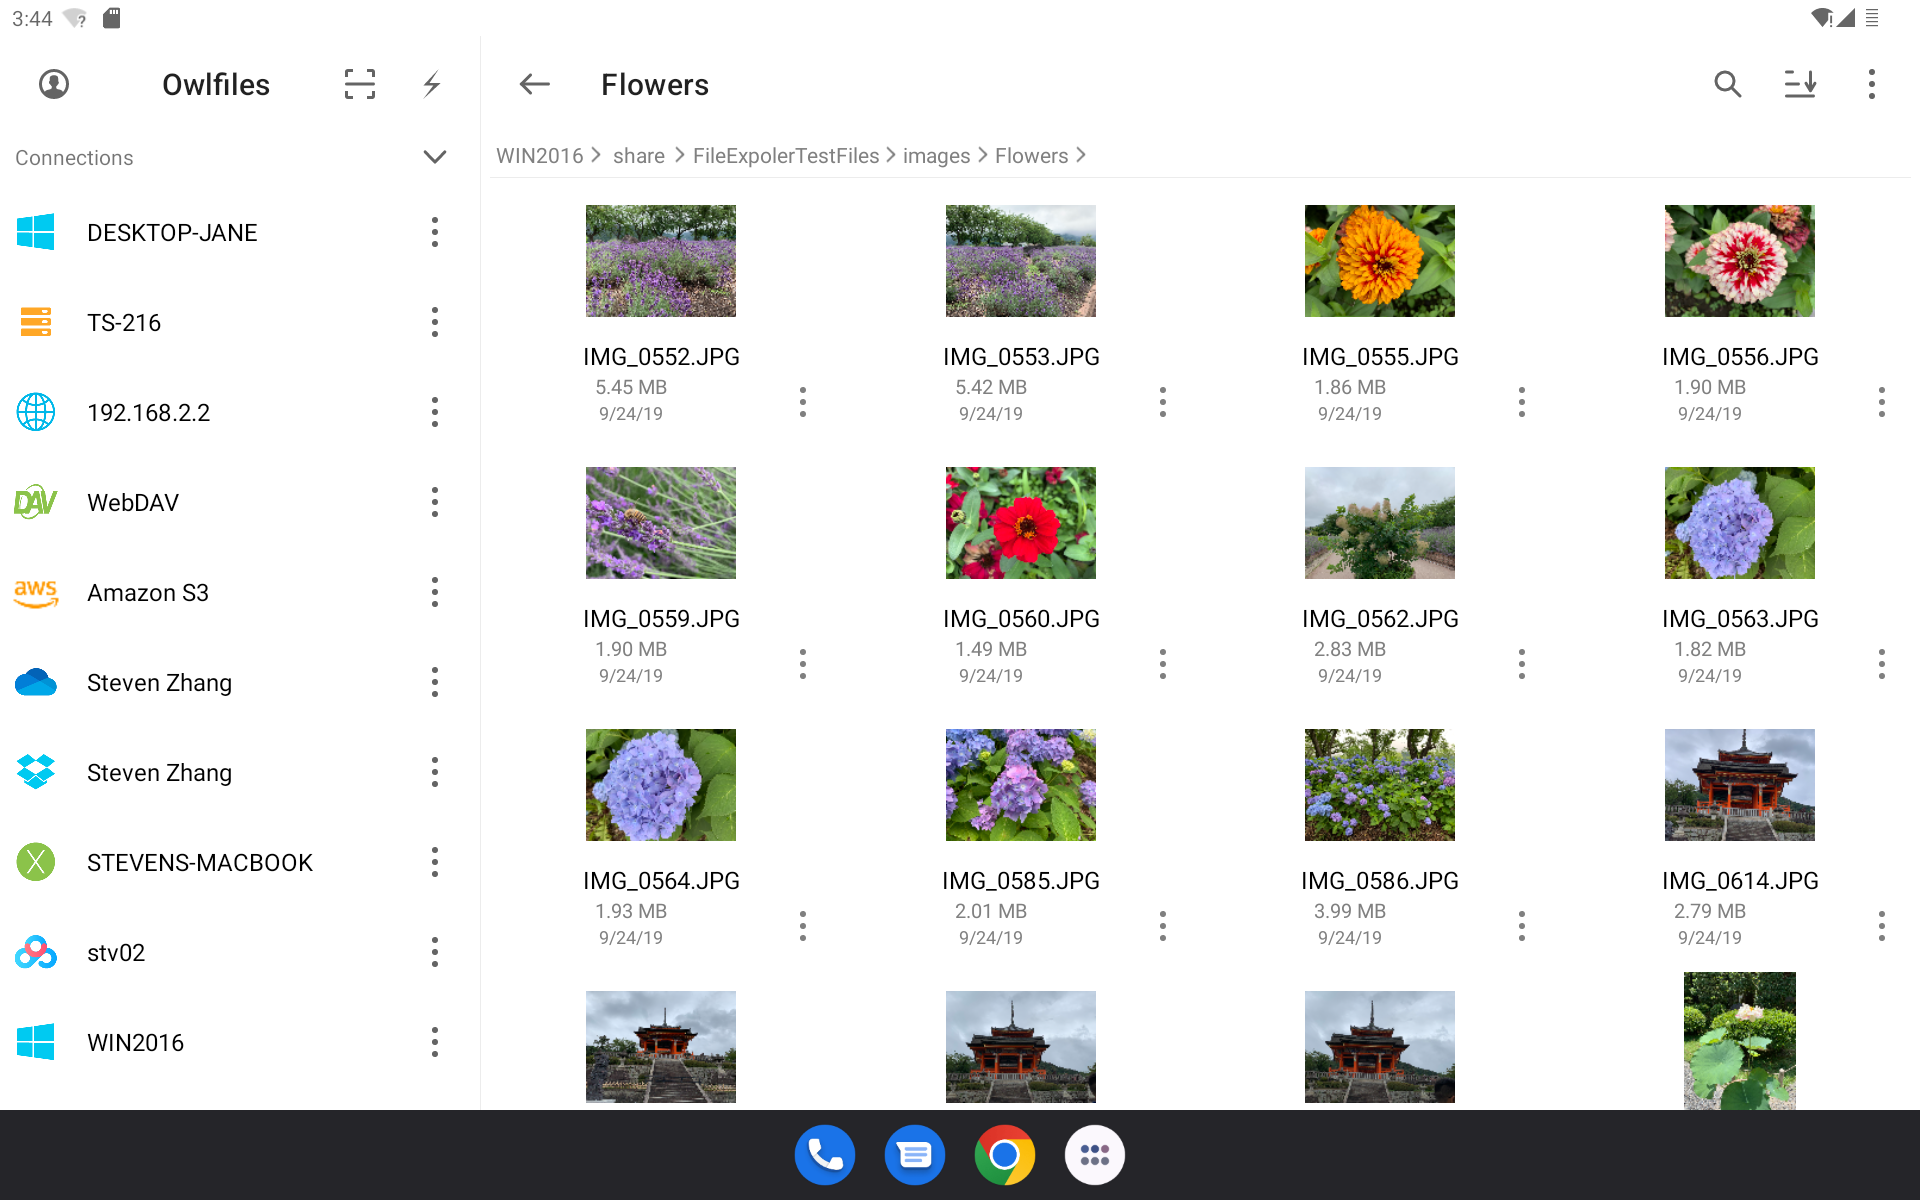Viewport: 1920px width, 1200px height.
Task: Open more options for IMG_0564.JPG
Action: click(803, 926)
